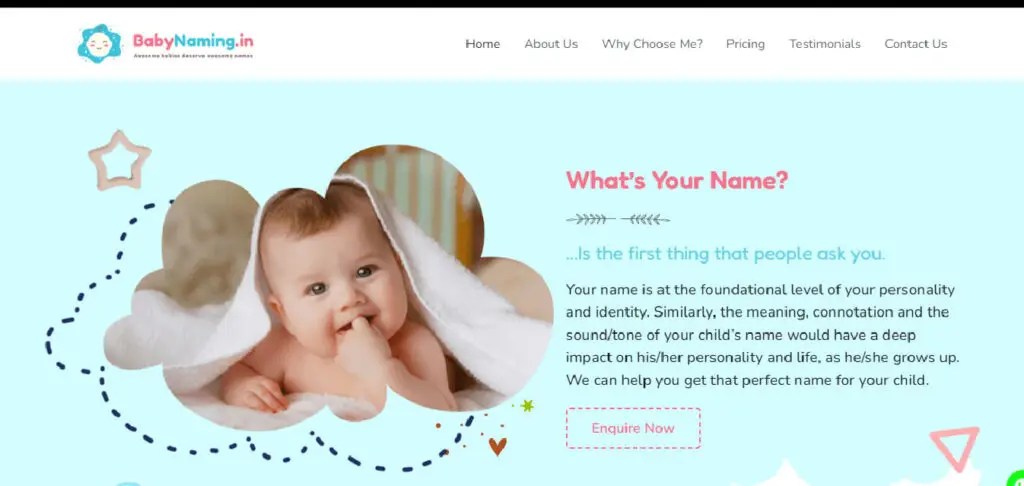Open the Contact Us page
Viewport: 1024px width, 486px height.
[915, 44]
